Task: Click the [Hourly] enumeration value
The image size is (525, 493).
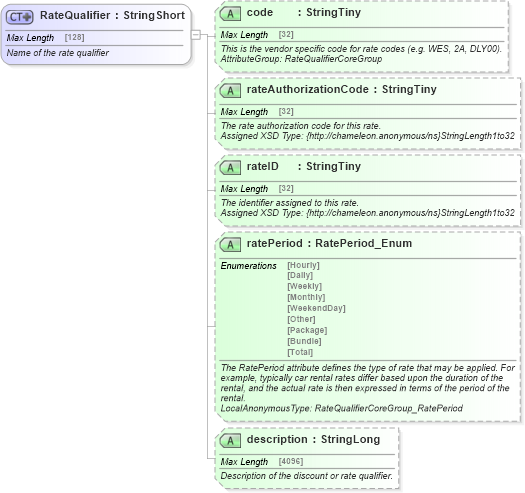Action: [x=304, y=265]
